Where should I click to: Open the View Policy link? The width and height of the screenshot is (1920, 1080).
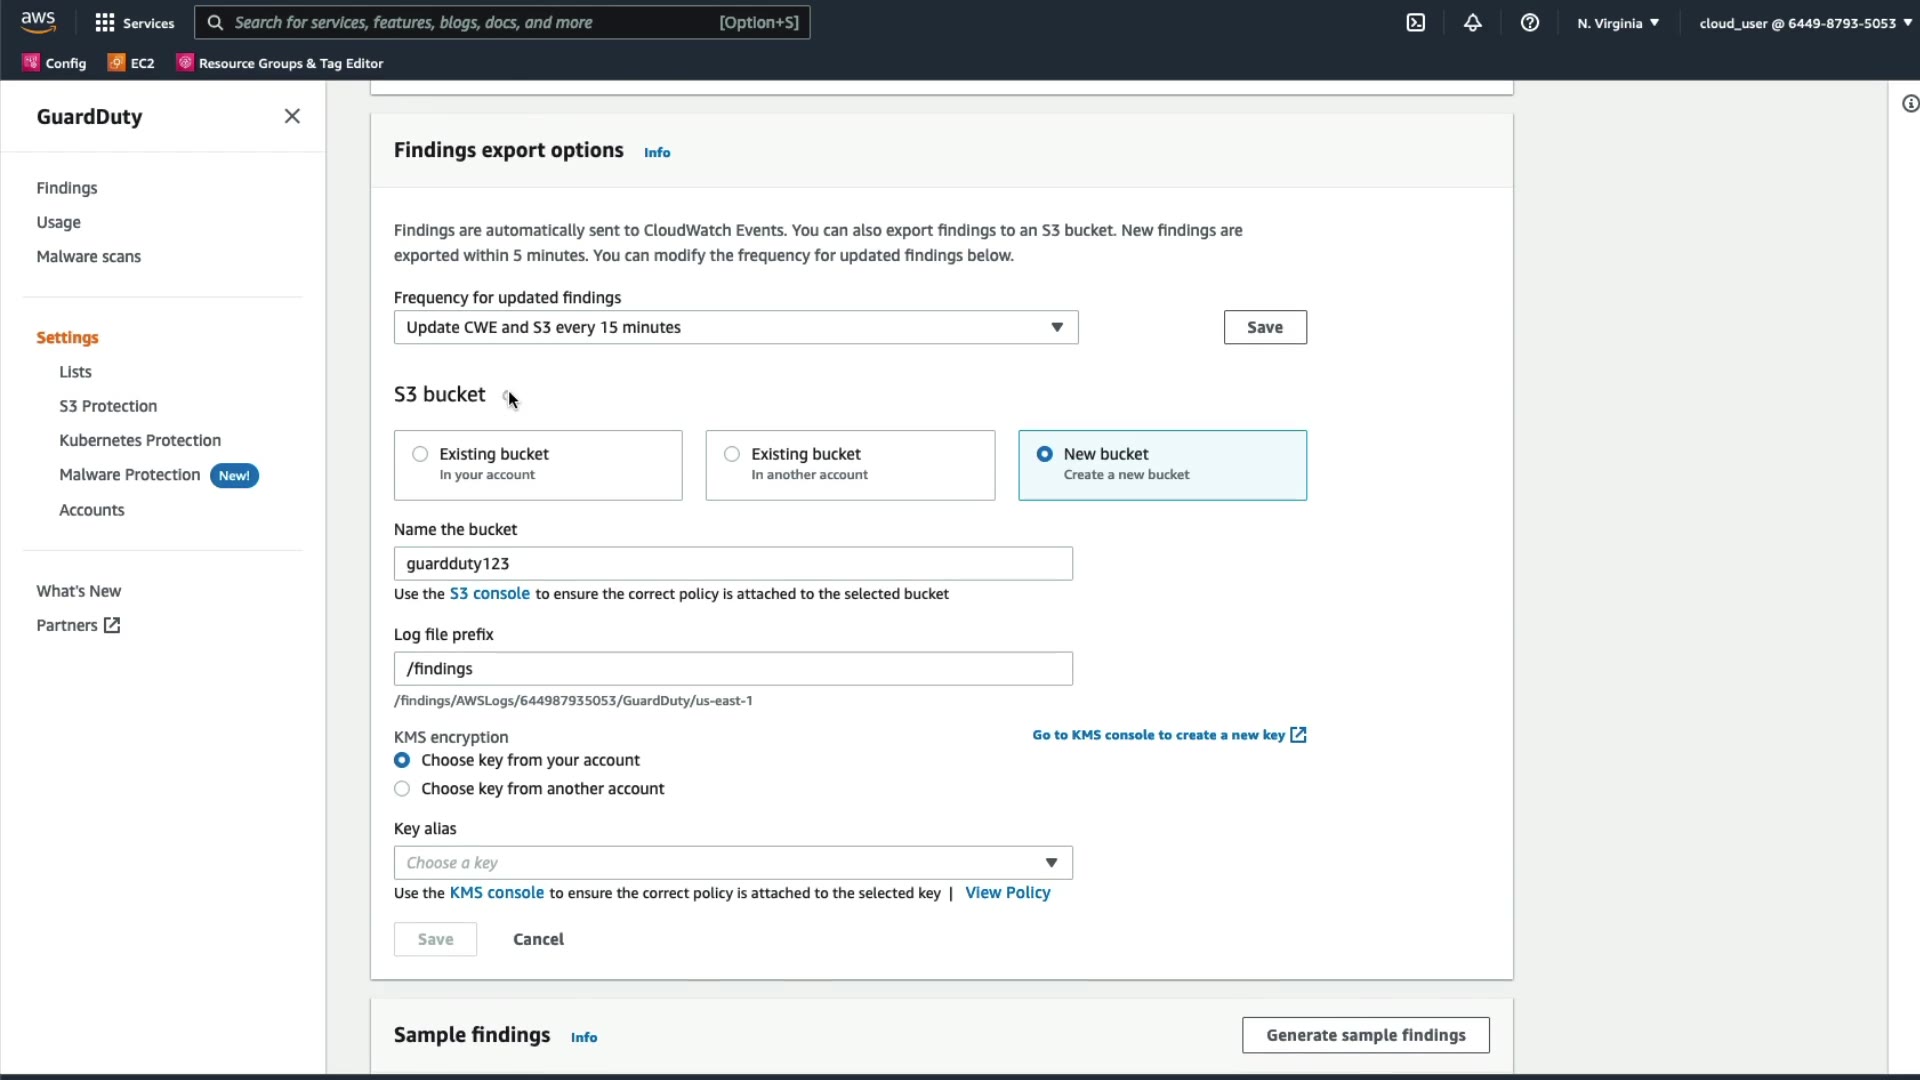pos(1007,893)
